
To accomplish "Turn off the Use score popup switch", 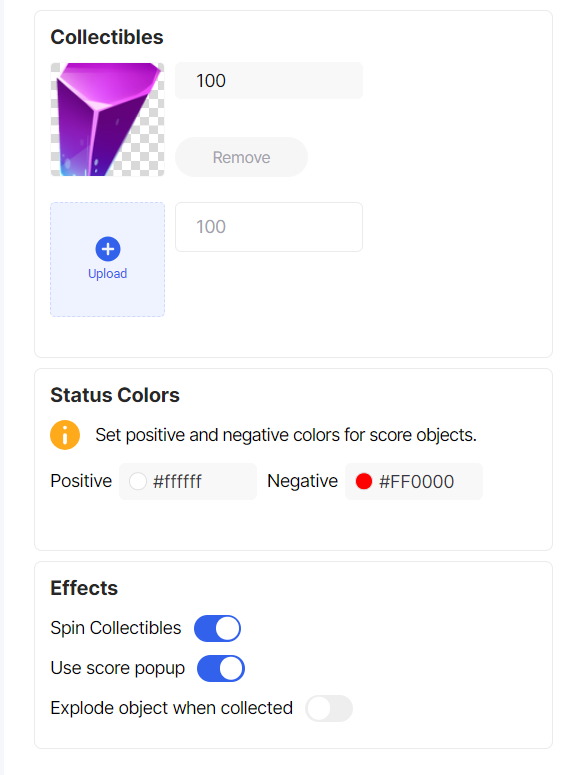I will (x=220, y=668).
